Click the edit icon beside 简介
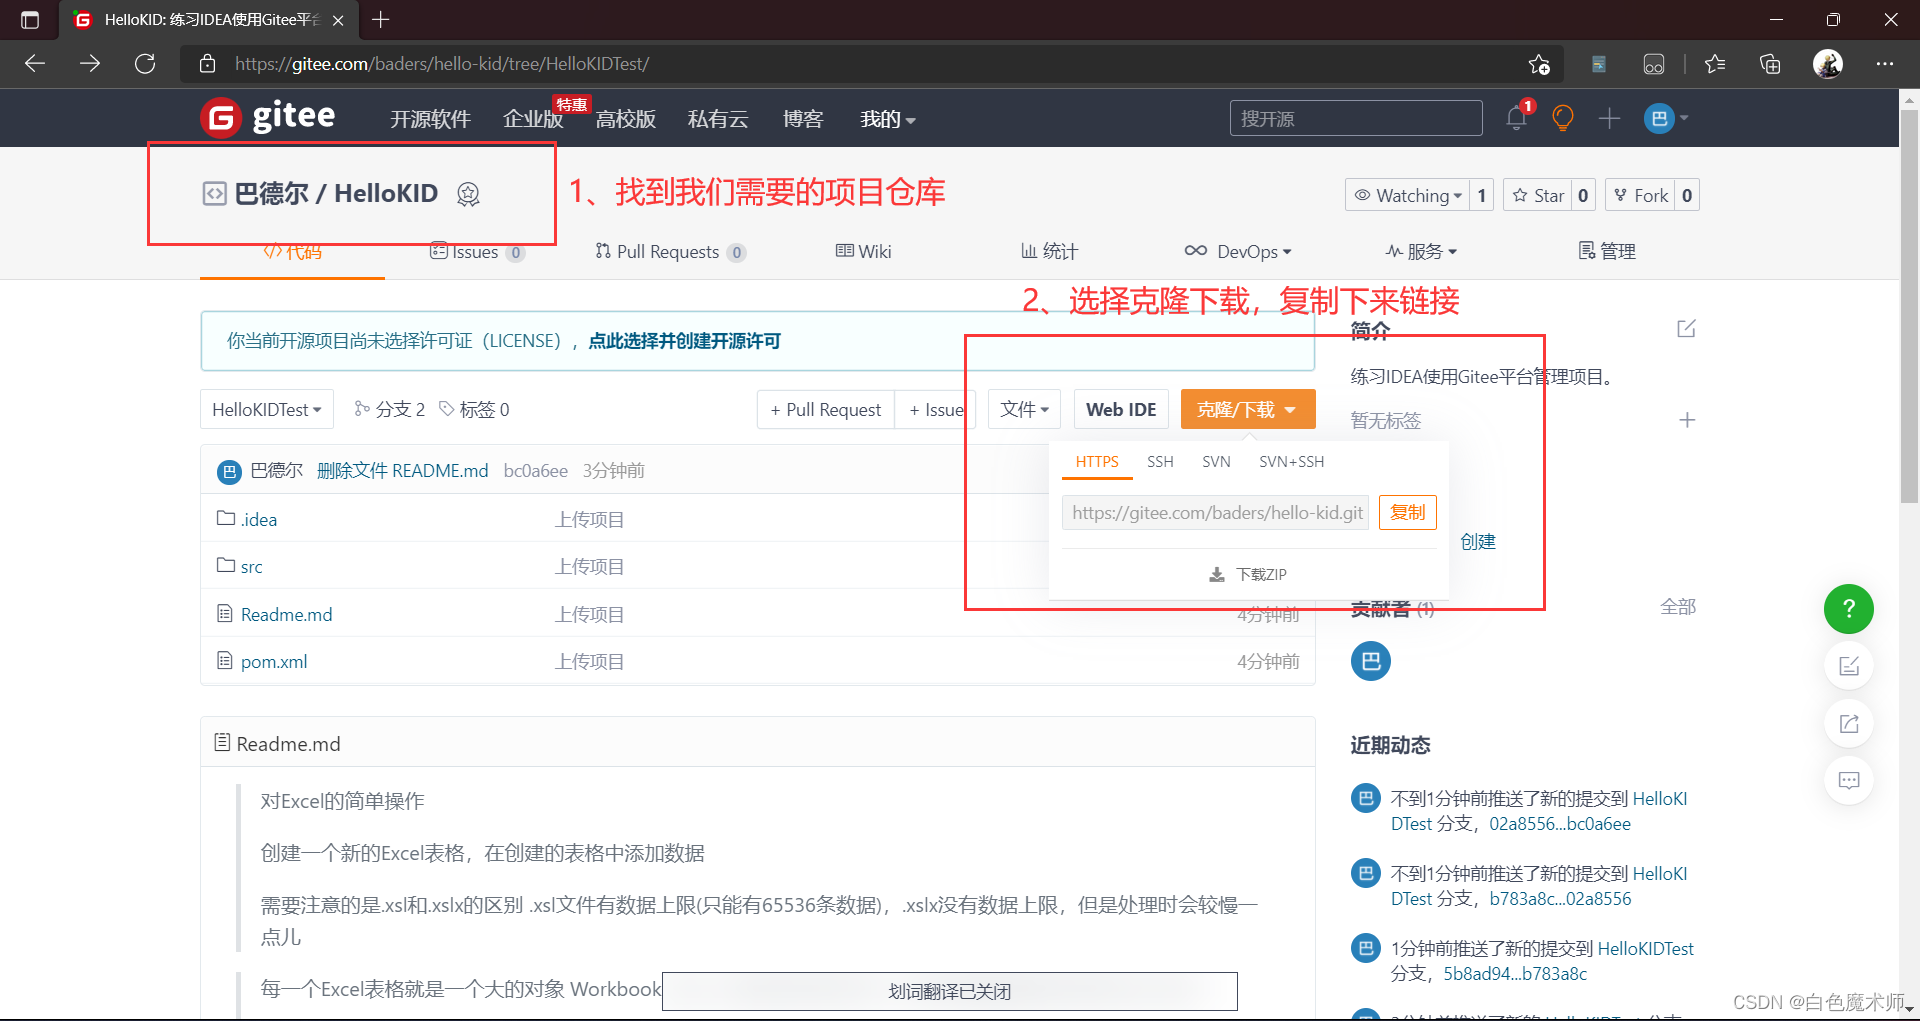Image resolution: width=1920 pixels, height=1021 pixels. pyautogui.click(x=1686, y=329)
